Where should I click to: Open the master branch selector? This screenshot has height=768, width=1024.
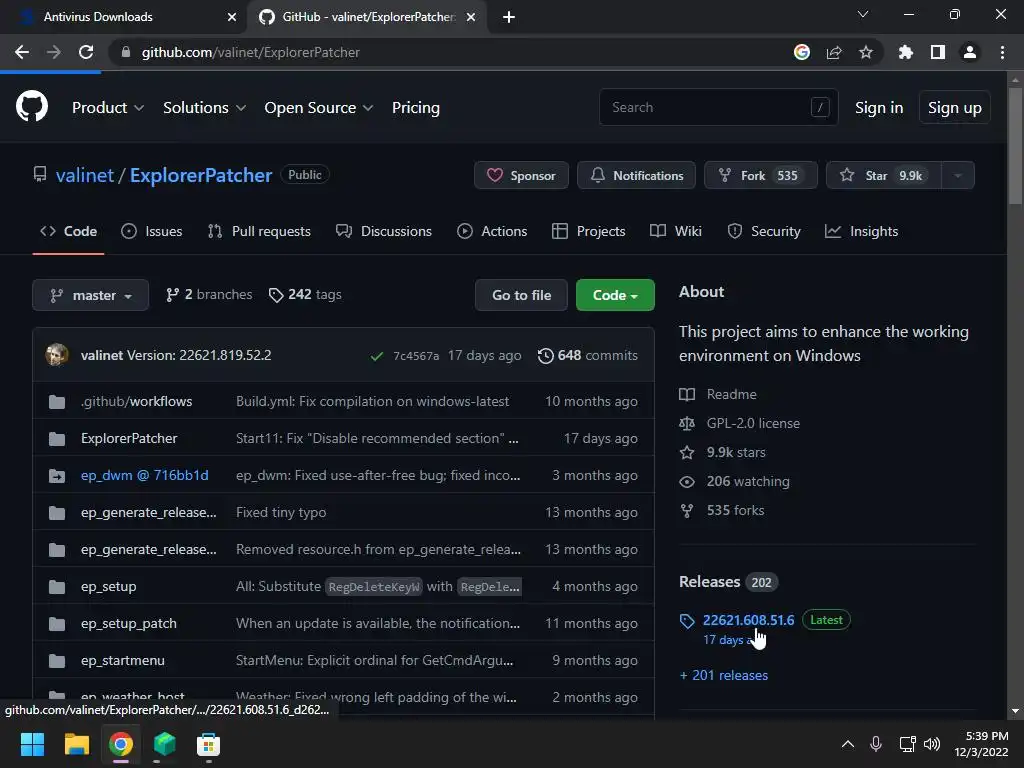point(90,295)
